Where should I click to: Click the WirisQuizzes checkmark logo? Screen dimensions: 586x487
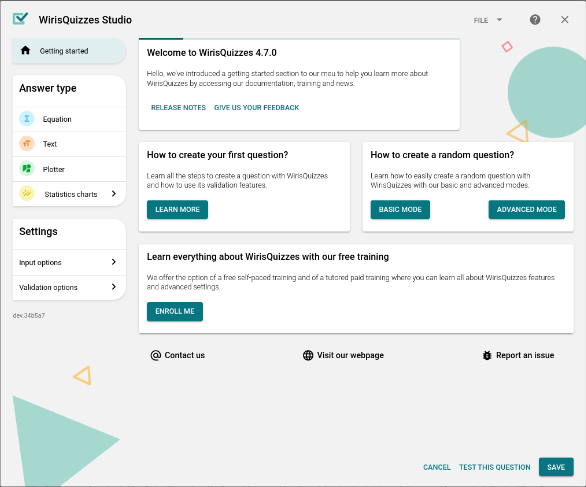(20, 18)
